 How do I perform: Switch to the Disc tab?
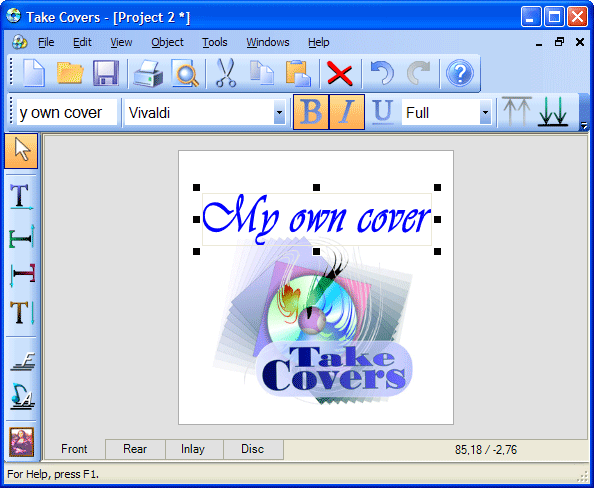point(252,449)
